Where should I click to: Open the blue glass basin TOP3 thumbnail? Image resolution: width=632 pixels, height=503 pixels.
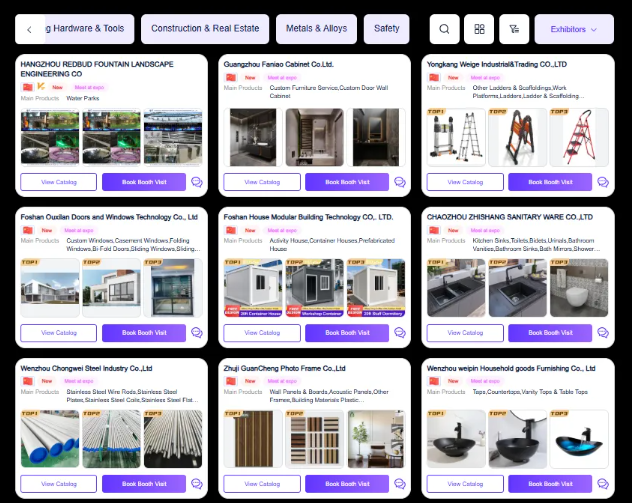click(x=579, y=439)
